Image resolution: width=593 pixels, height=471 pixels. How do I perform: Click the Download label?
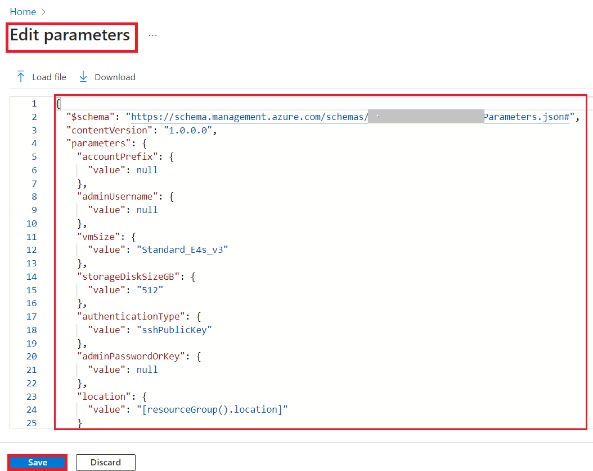tap(115, 77)
